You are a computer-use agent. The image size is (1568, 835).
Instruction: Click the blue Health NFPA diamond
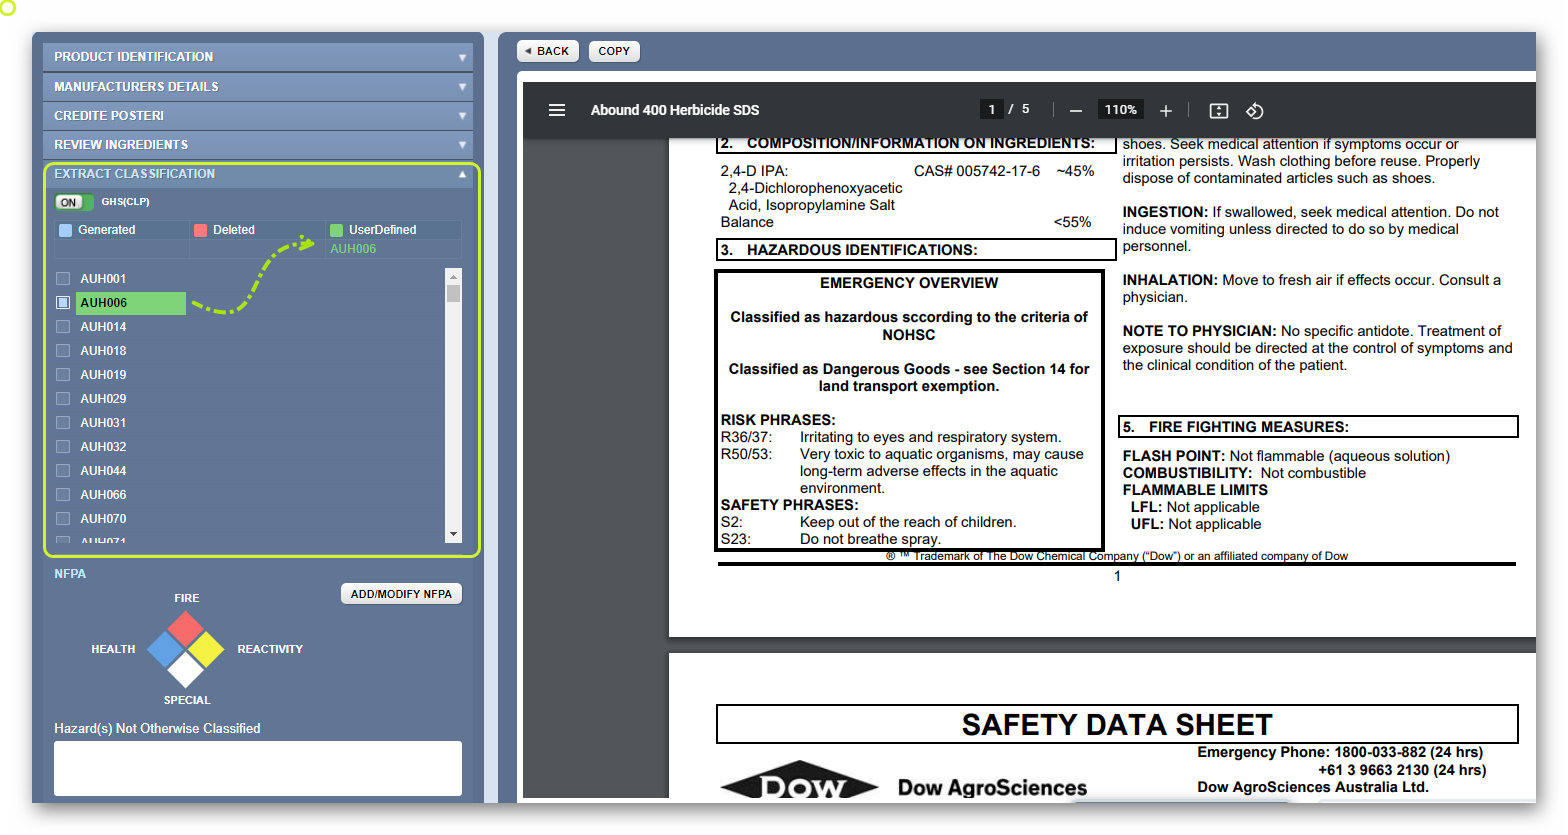pos(166,649)
